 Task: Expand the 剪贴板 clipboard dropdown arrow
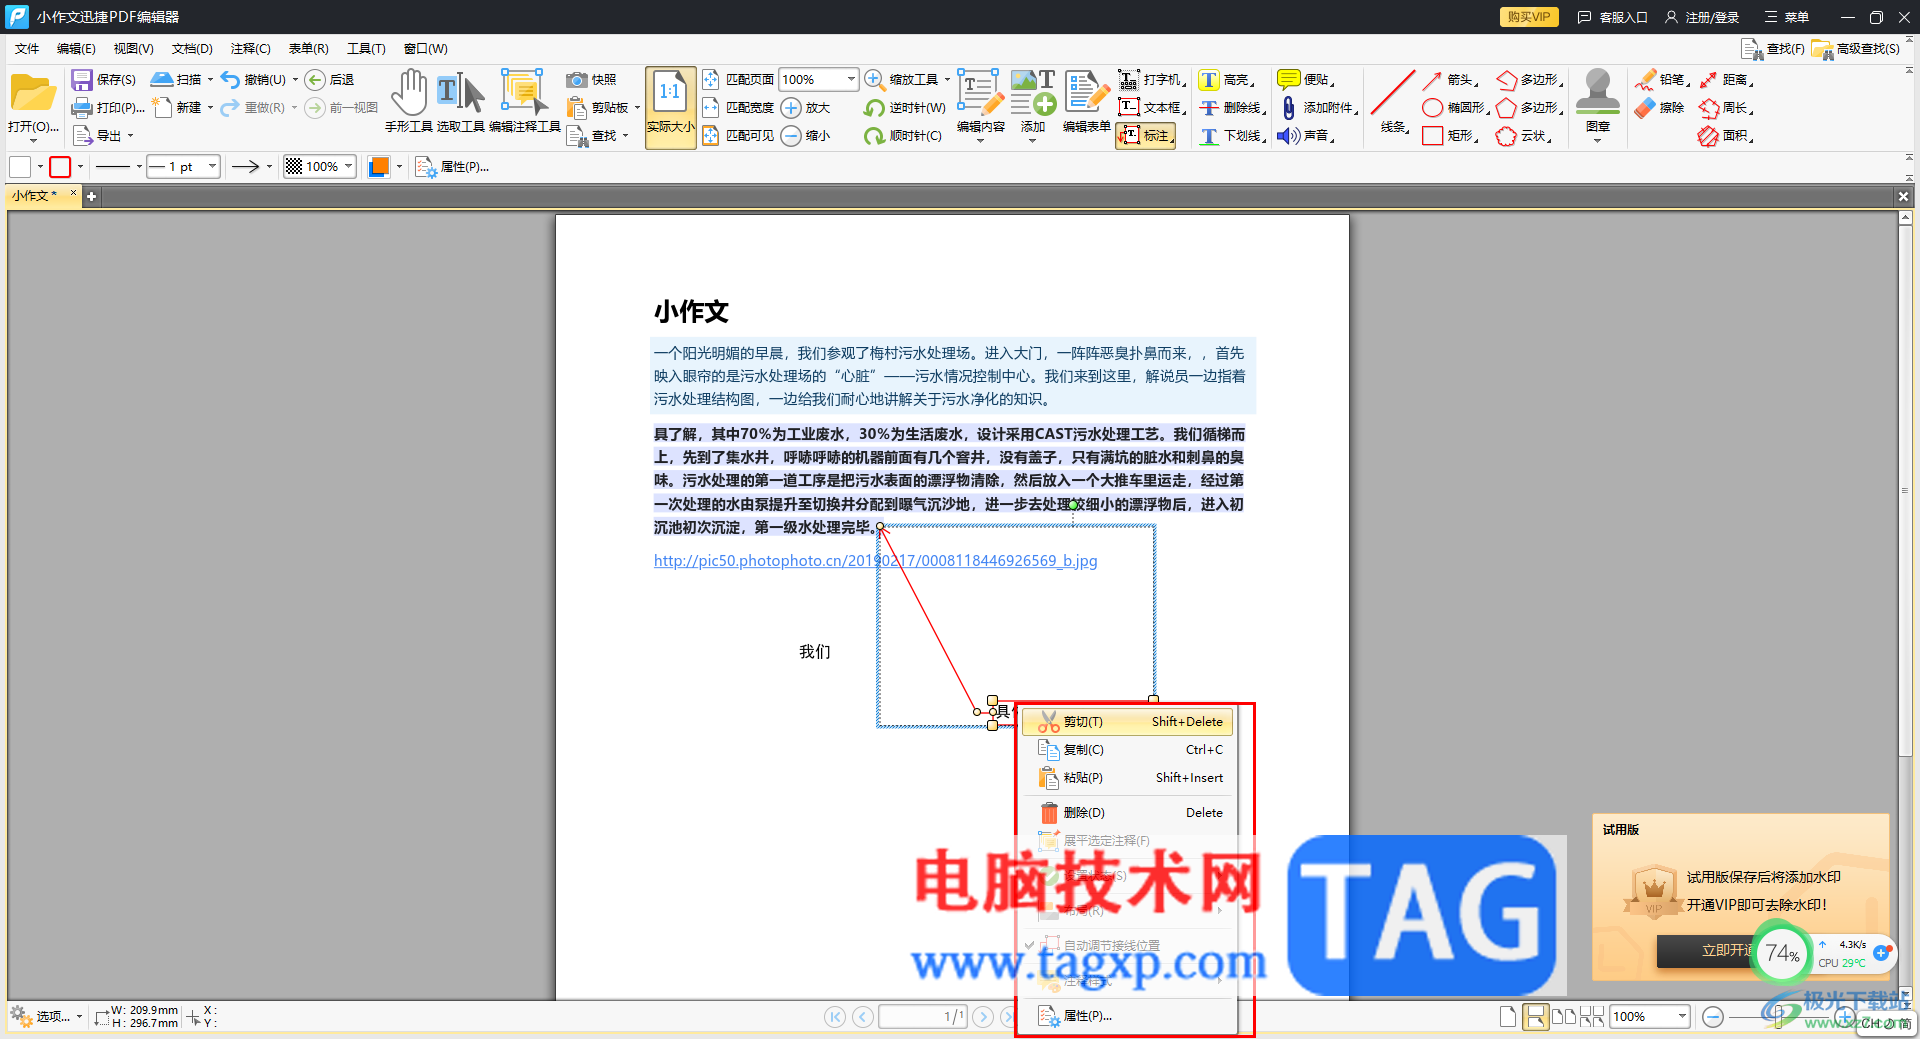tap(637, 108)
